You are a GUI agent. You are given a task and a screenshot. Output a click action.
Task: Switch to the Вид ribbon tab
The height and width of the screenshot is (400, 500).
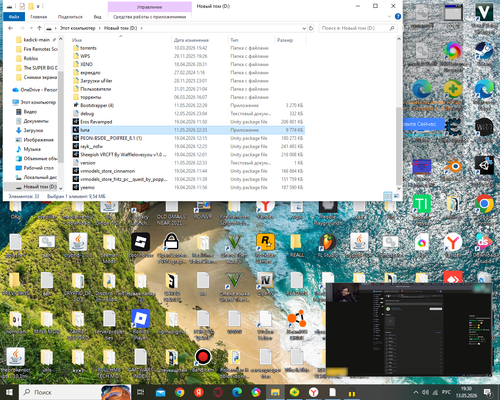pyautogui.click(x=97, y=17)
